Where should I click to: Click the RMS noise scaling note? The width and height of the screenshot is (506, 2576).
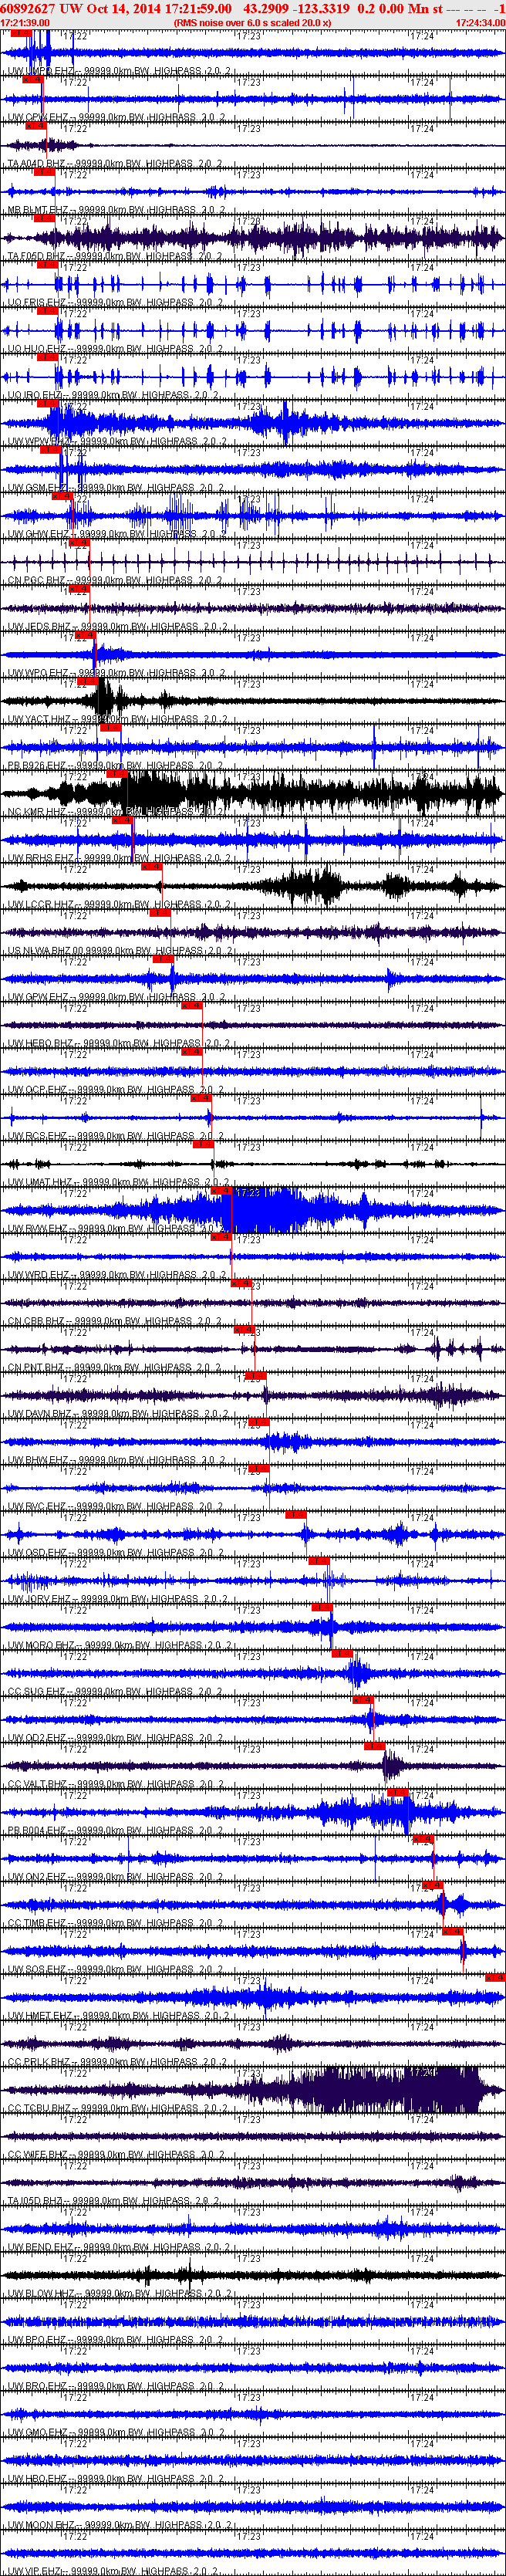click(252, 22)
